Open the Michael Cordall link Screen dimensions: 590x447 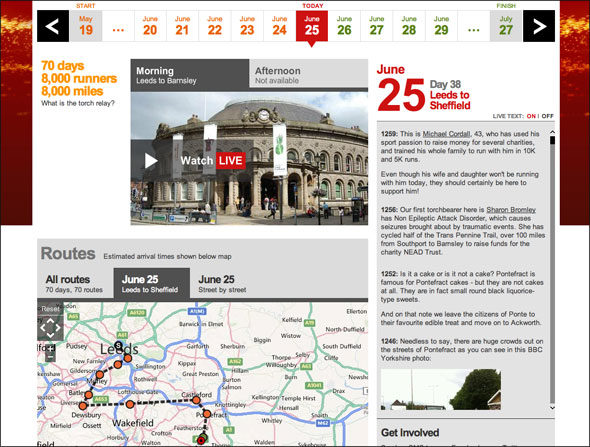point(446,134)
